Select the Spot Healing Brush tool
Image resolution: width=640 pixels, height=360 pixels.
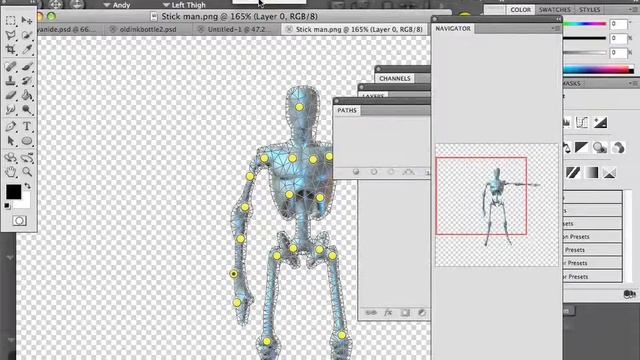pos(11,66)
